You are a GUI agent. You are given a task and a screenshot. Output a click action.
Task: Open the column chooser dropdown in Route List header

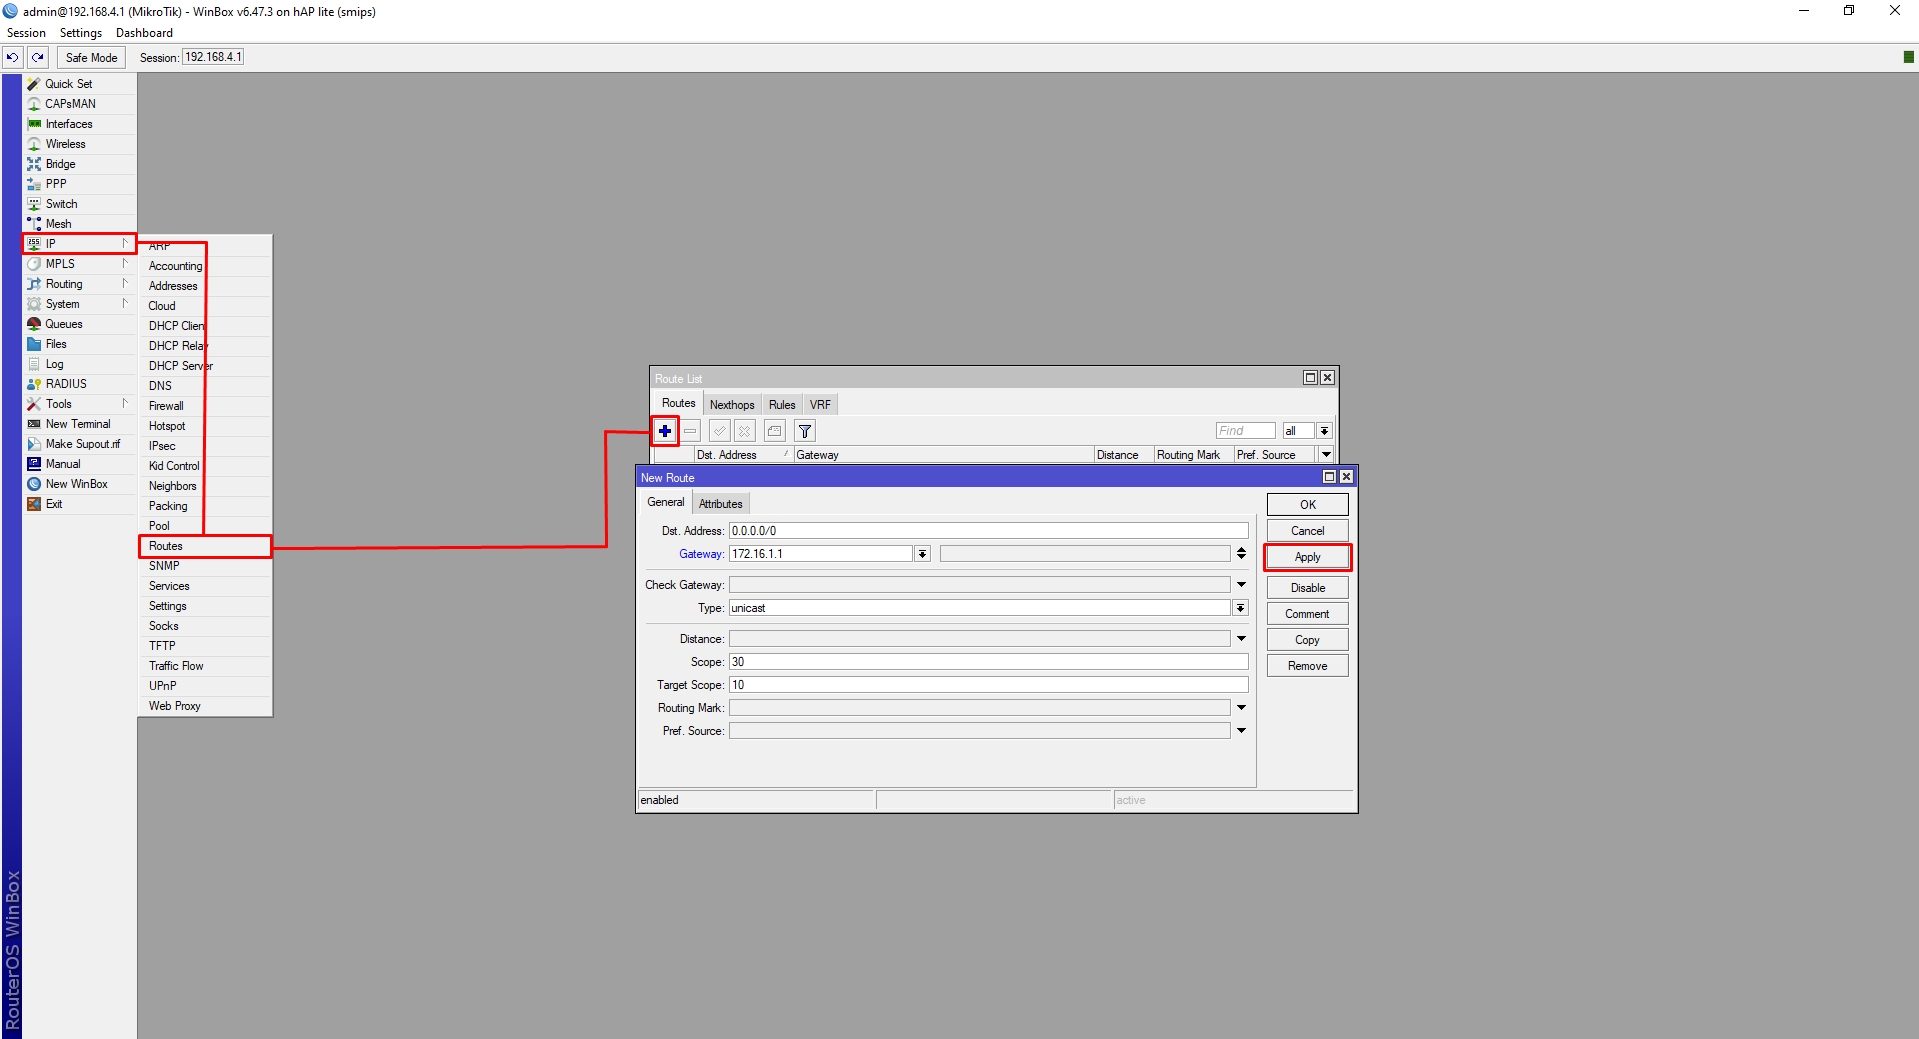[1326, 455]
